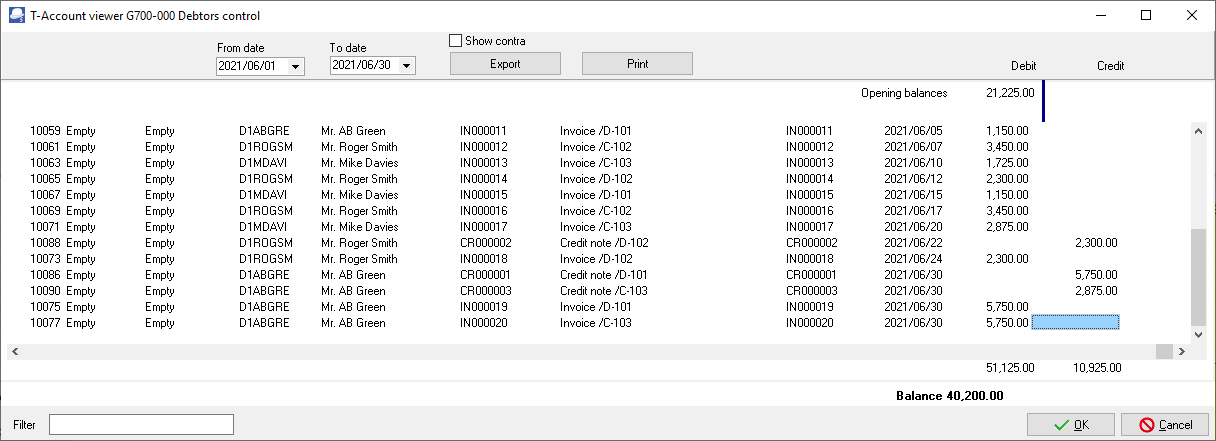
Task: Click the debit total 51,125.00
Action: [1010, 368]
